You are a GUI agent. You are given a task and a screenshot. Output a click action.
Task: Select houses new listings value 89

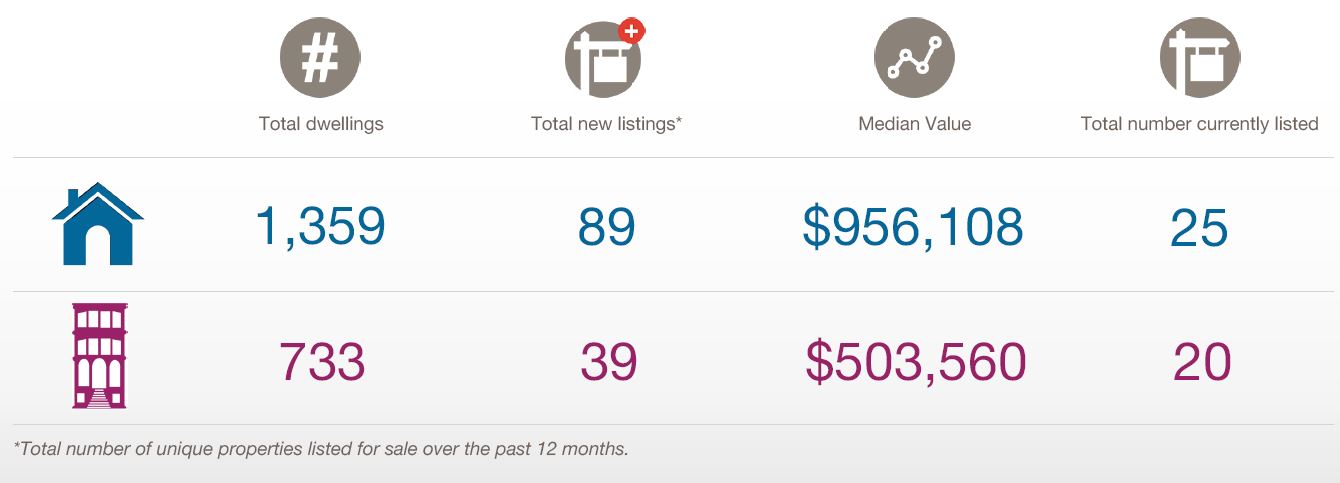[606, 227]
